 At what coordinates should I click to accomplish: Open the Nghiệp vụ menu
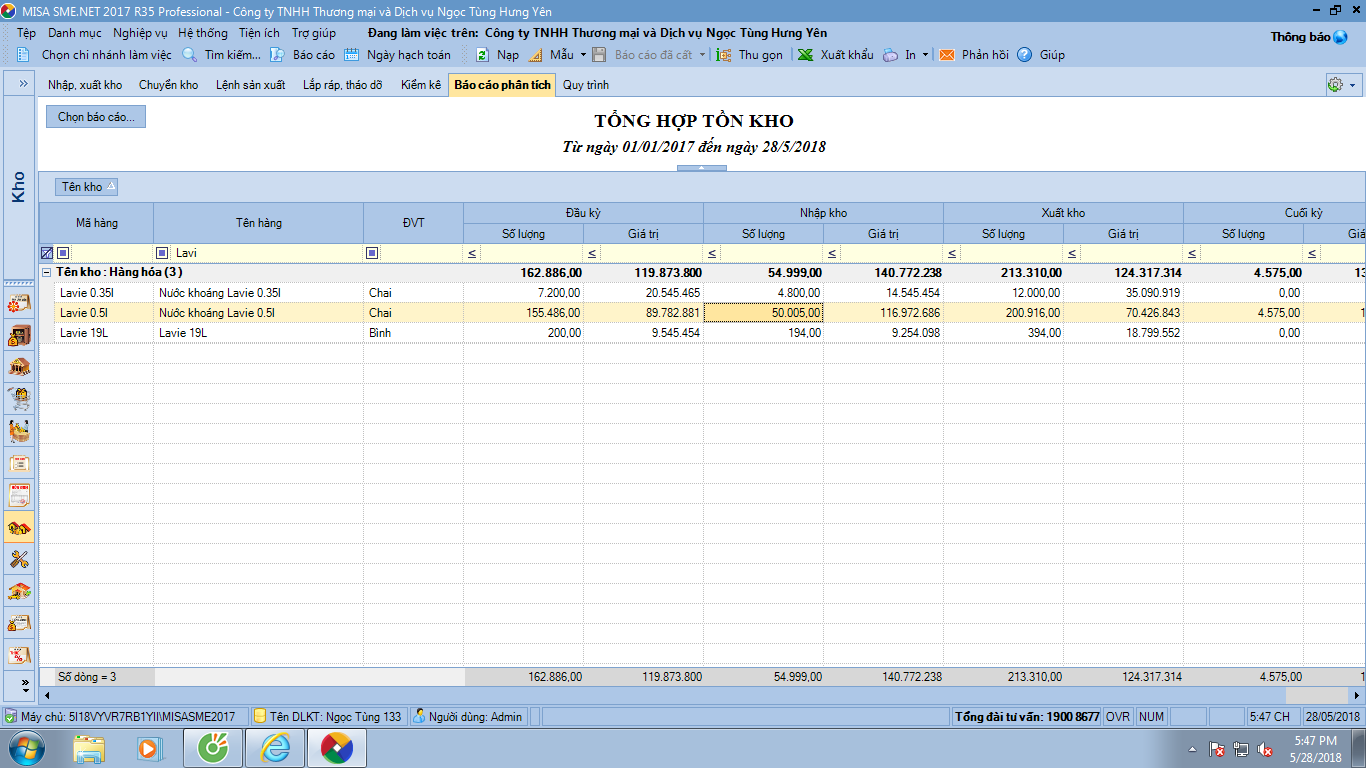[140, 33]
